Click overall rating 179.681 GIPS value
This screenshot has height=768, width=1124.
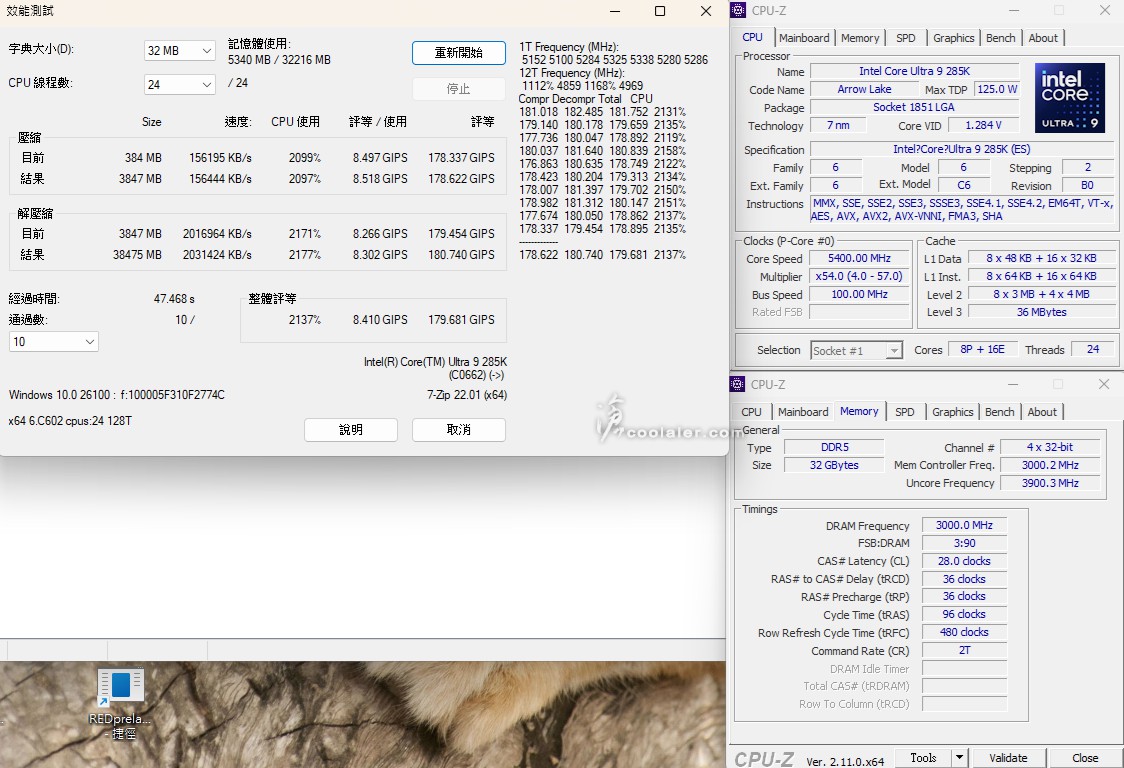pyautogui.click(x=461, y=320)
